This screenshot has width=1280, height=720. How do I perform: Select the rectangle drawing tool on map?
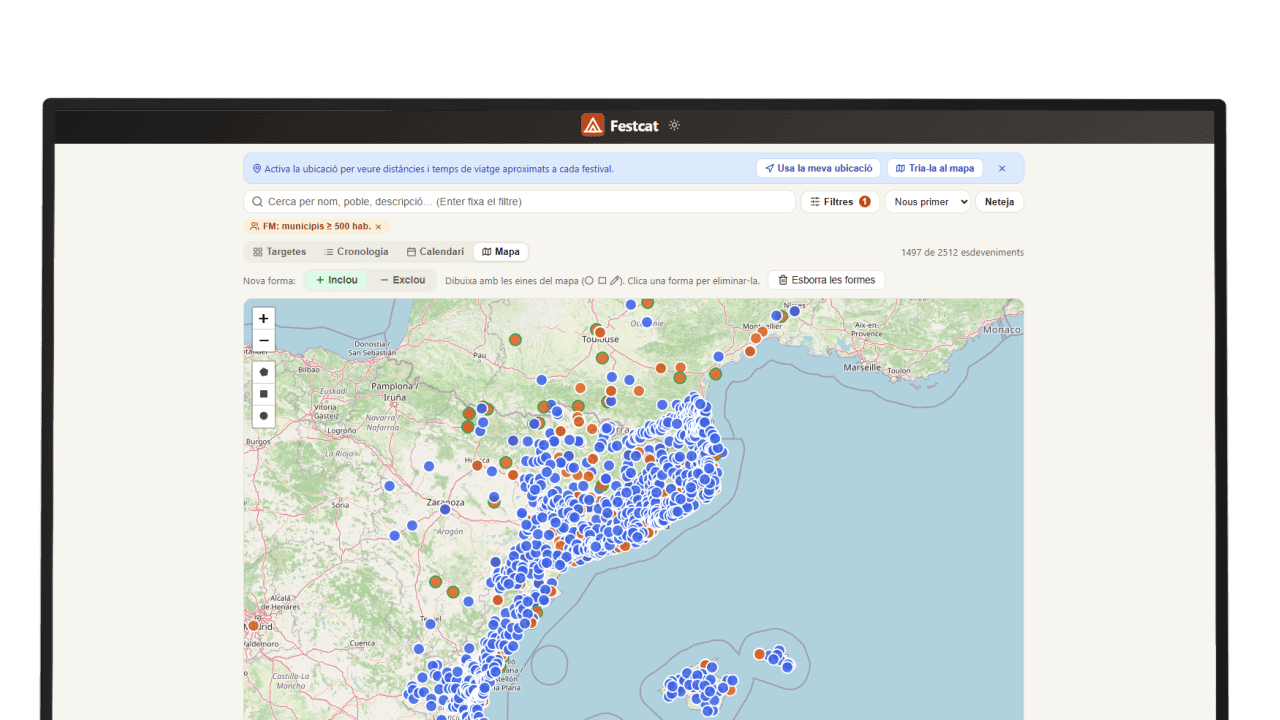[264, 394]
